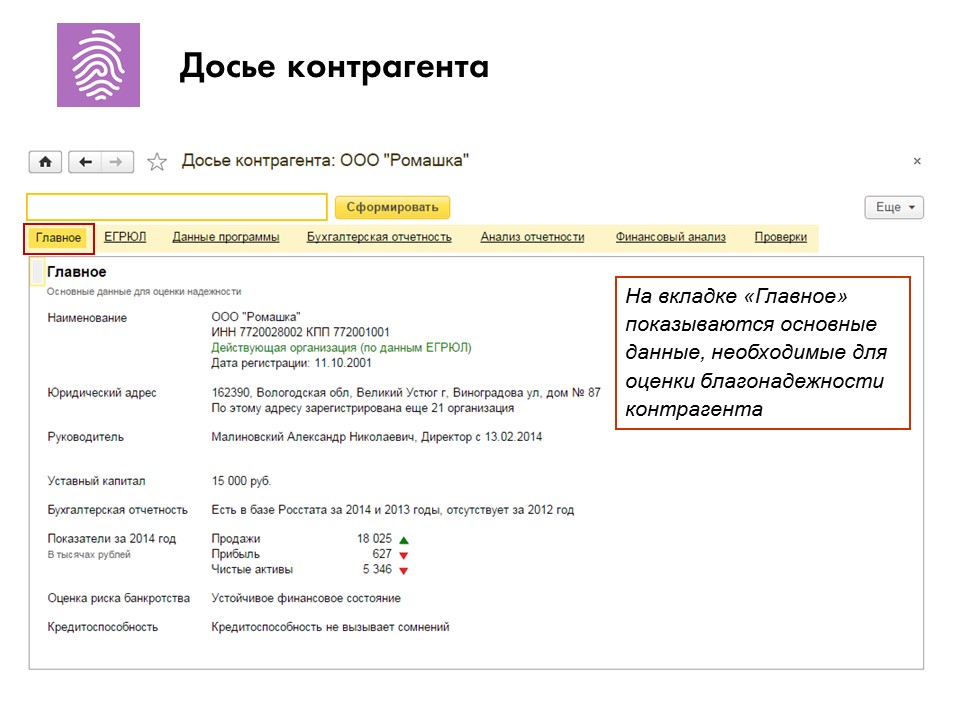960x720 pixels.
Task: Switch to the ЕГРЮЛ tab
Action: (x=125, y=237)
